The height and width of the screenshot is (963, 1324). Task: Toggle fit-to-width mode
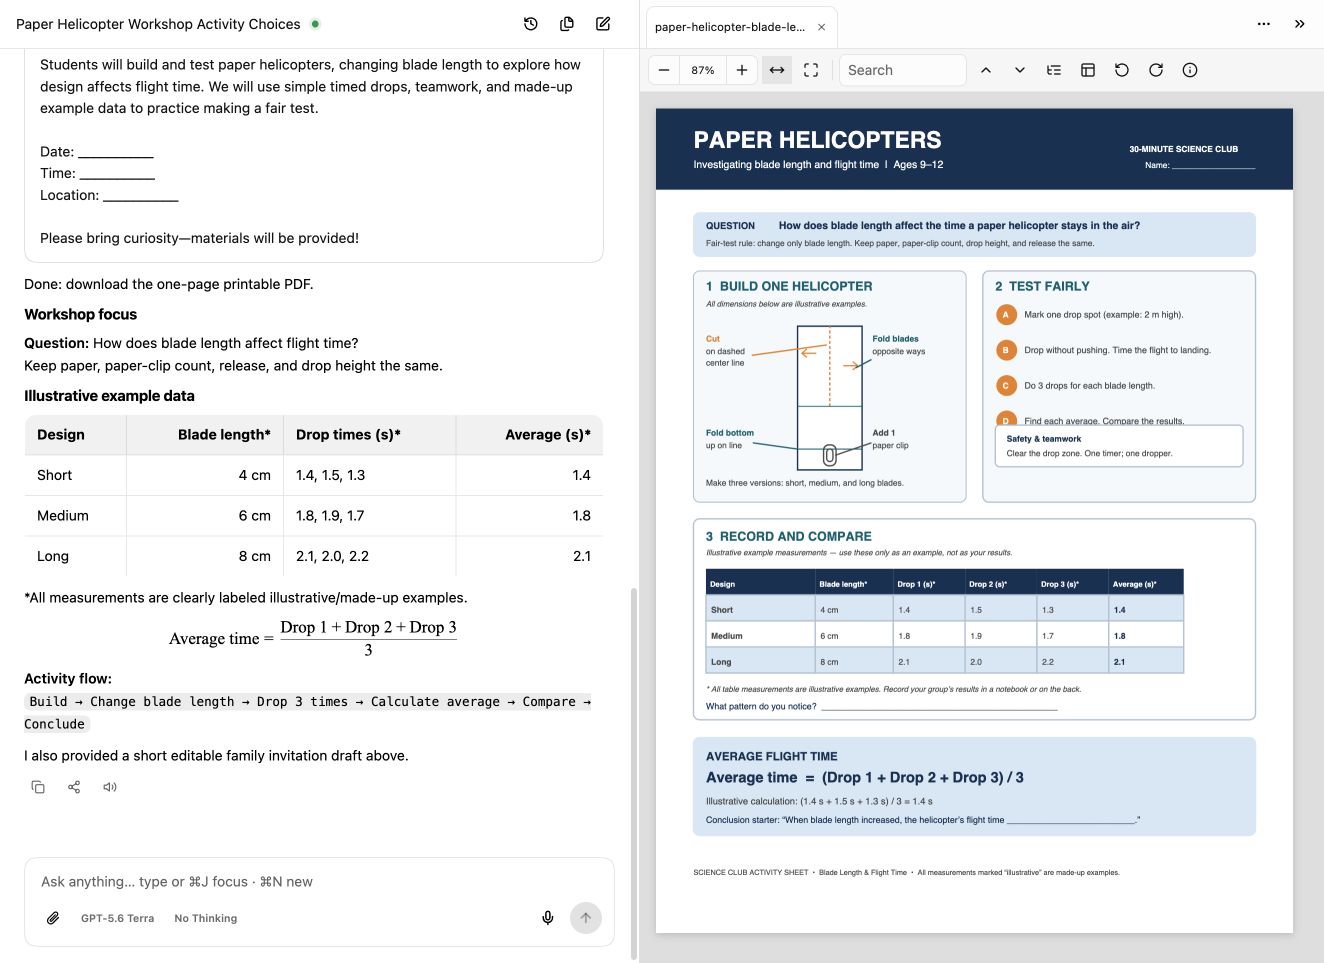[777, 70]
